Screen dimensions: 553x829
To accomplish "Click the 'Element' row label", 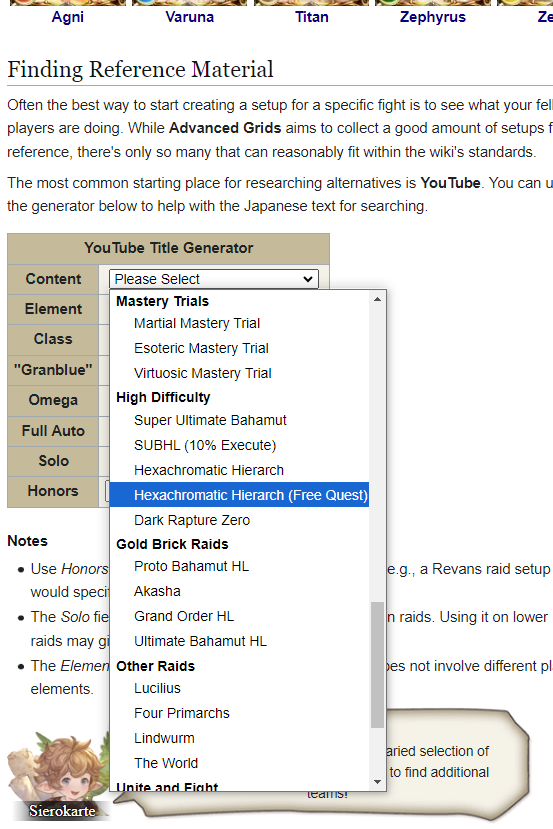I will tap(53, 309).
